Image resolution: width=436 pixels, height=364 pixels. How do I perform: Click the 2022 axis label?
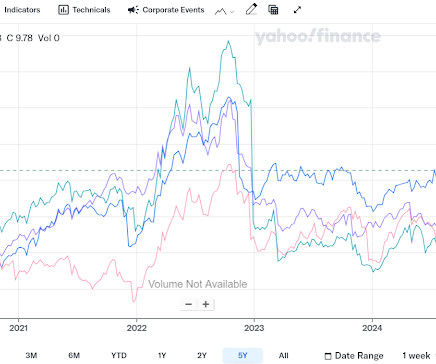[x=136, y=328]
